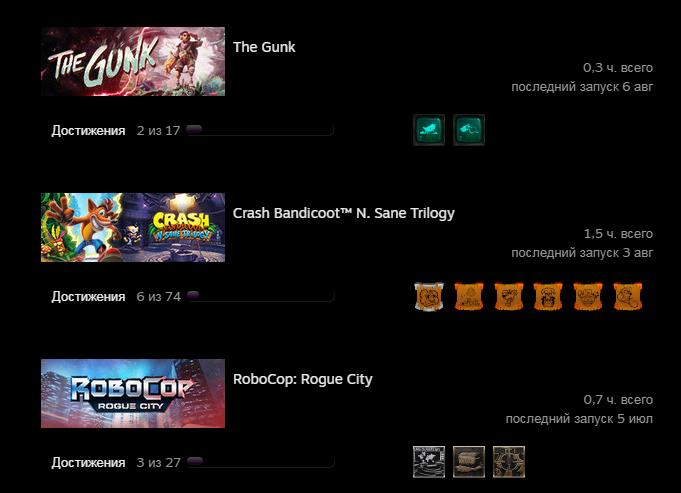Select last Crash Bandicoot achievement scroll icon
681x493 pixels.
coord(628,296)
